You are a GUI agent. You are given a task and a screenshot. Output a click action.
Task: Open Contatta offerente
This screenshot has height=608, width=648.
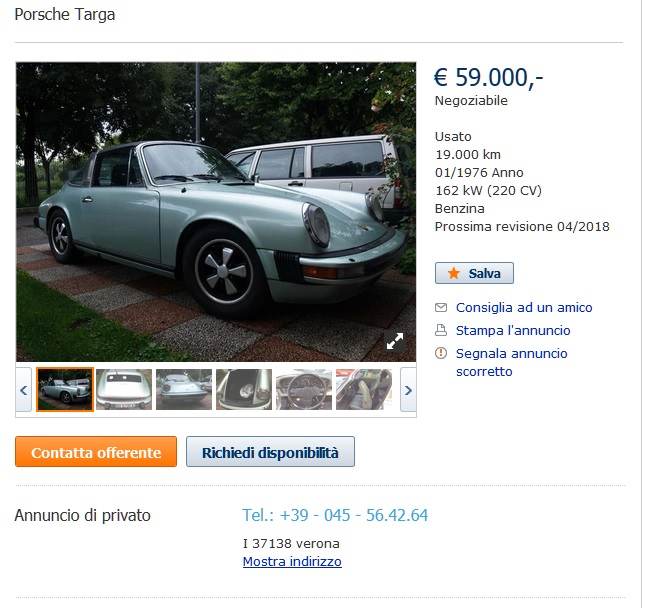click(96, 452)
